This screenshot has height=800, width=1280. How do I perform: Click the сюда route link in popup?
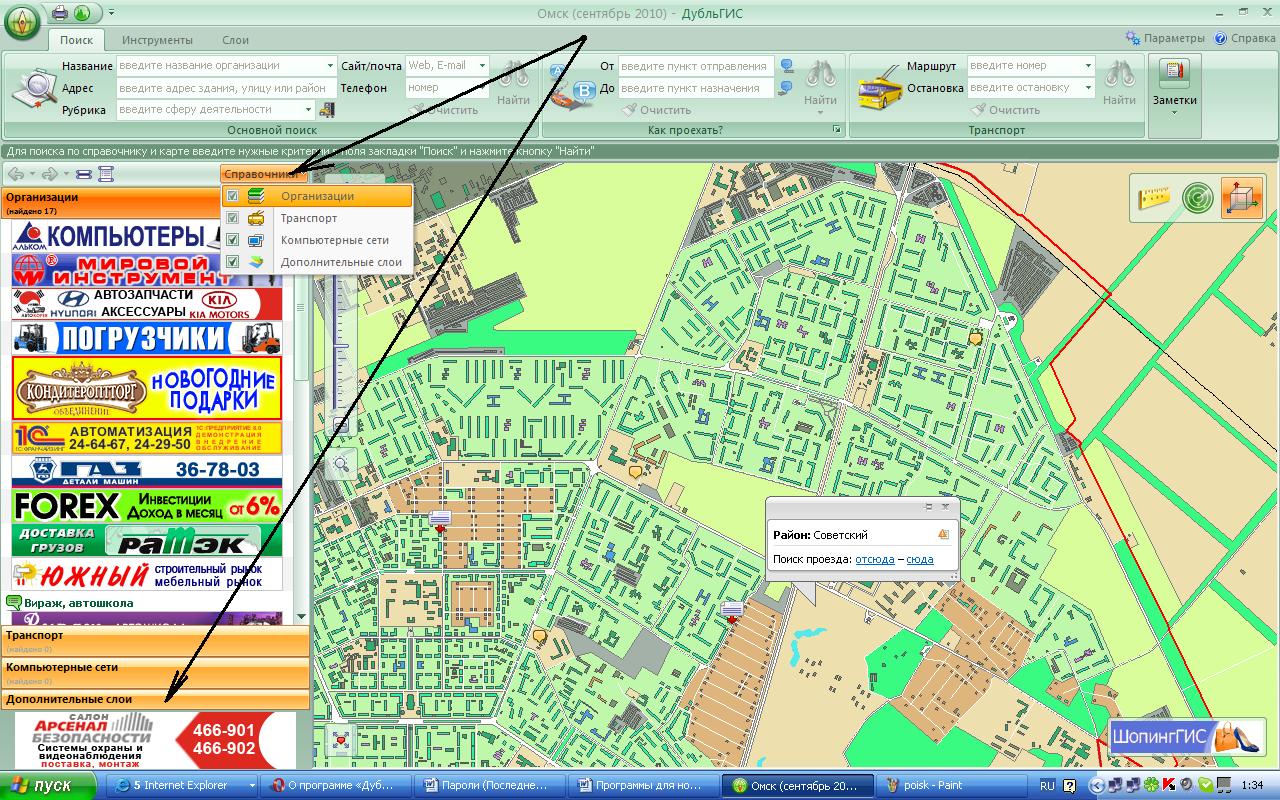pos(920,559)
